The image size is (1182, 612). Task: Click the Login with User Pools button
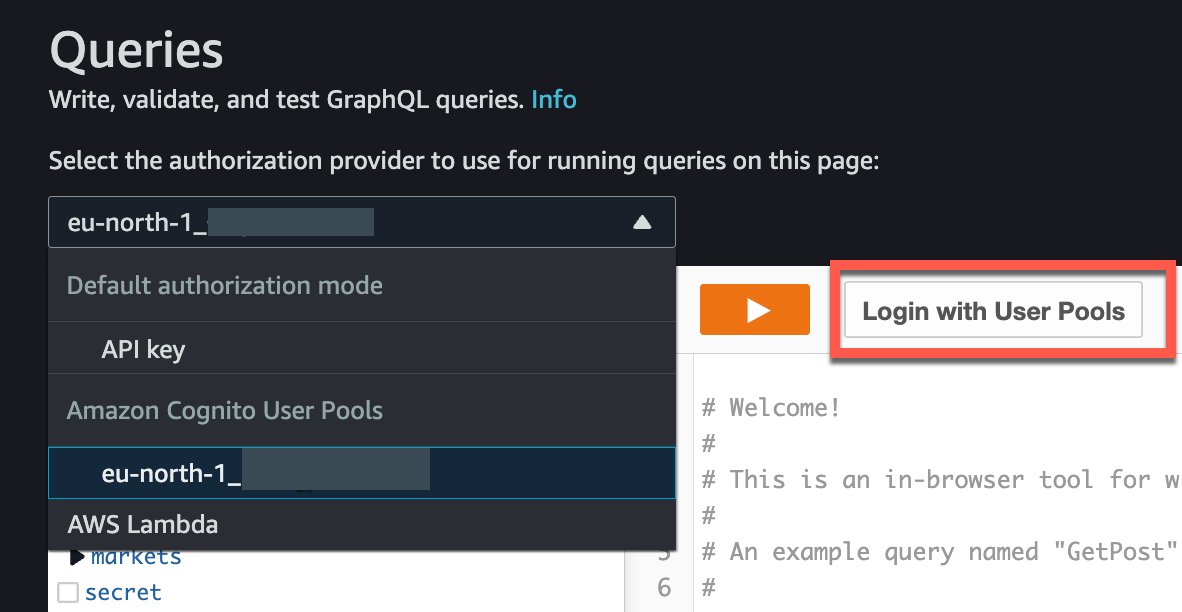pyautogui.click(x=993, y=311)
